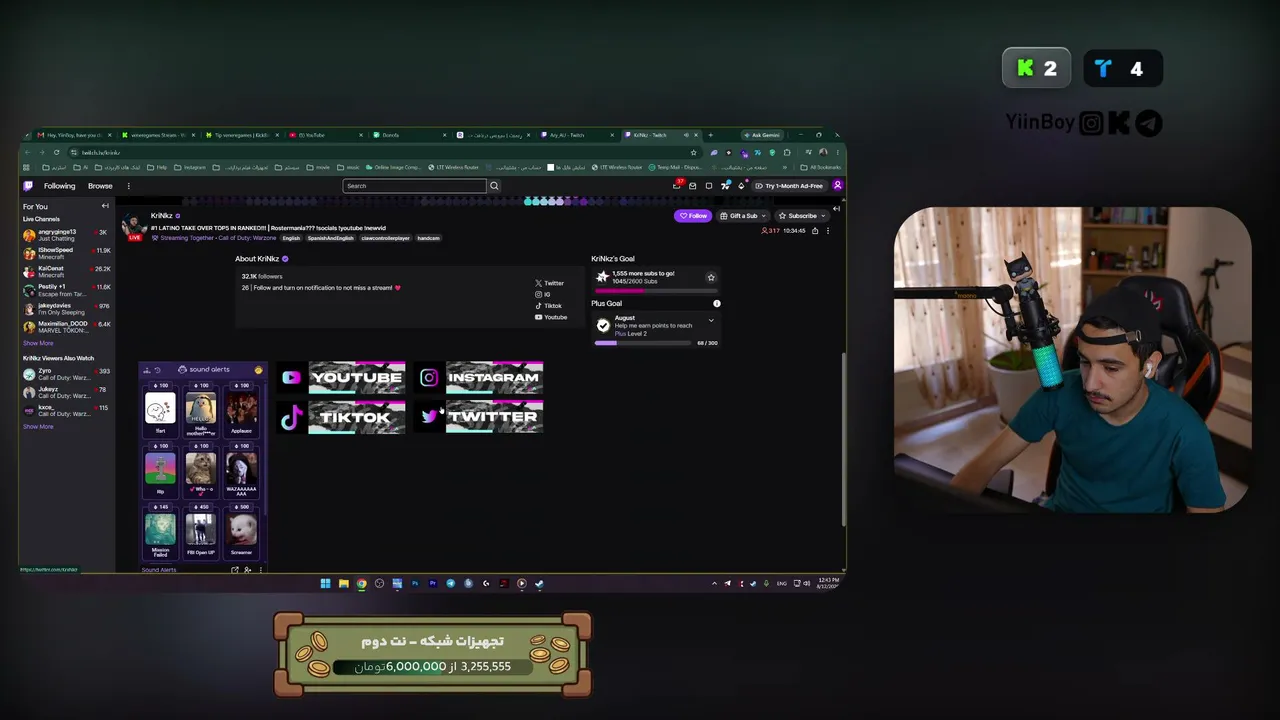Show More under Viewers Also Watch
The width and height of the screenshot is (1280, 720).
pos(38,426)
